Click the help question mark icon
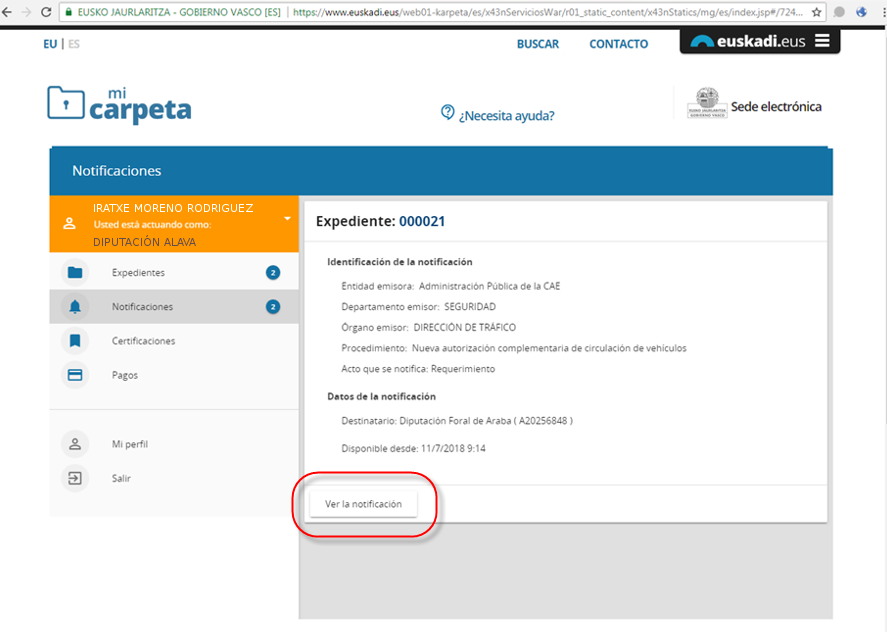887x632 pixels. (x=448, y=113)
